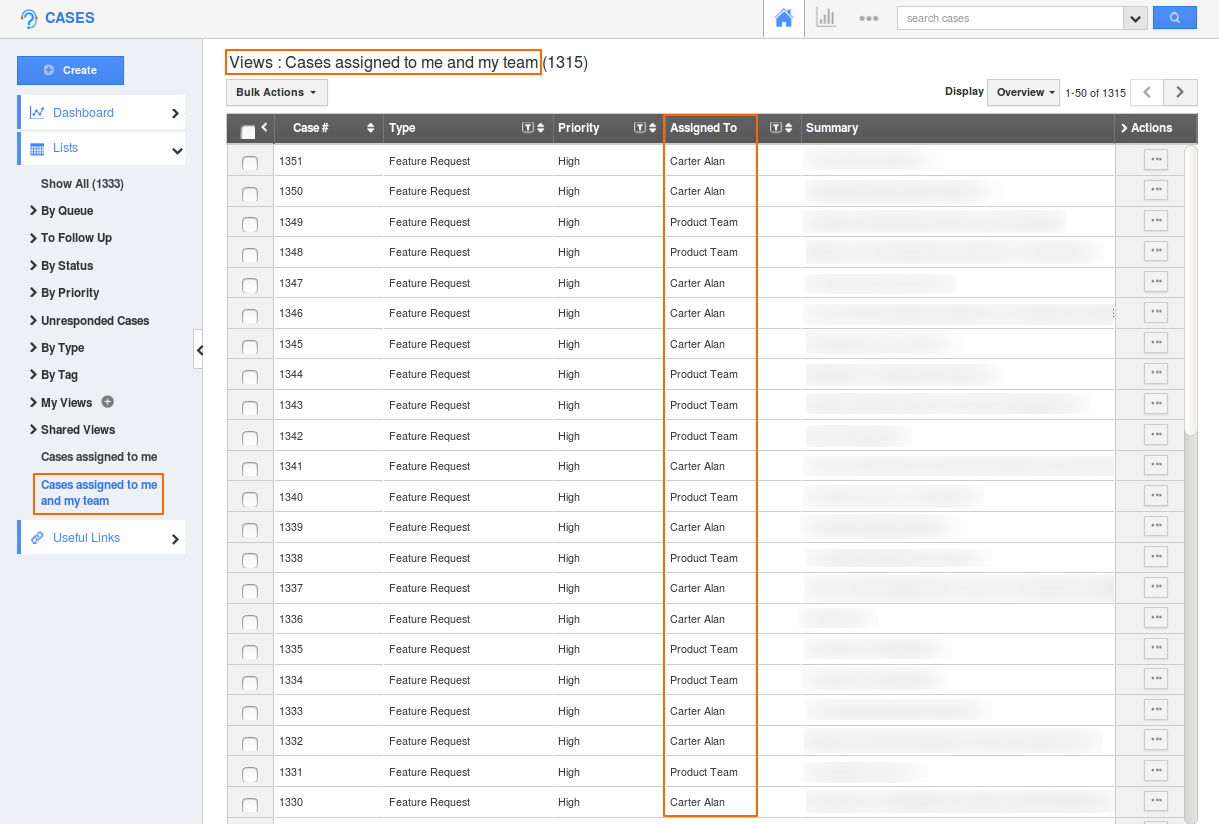This screenshot has height=824, width=1219.
Task: Open the Bulk Actions dropdown
Action: pos(276,93)
